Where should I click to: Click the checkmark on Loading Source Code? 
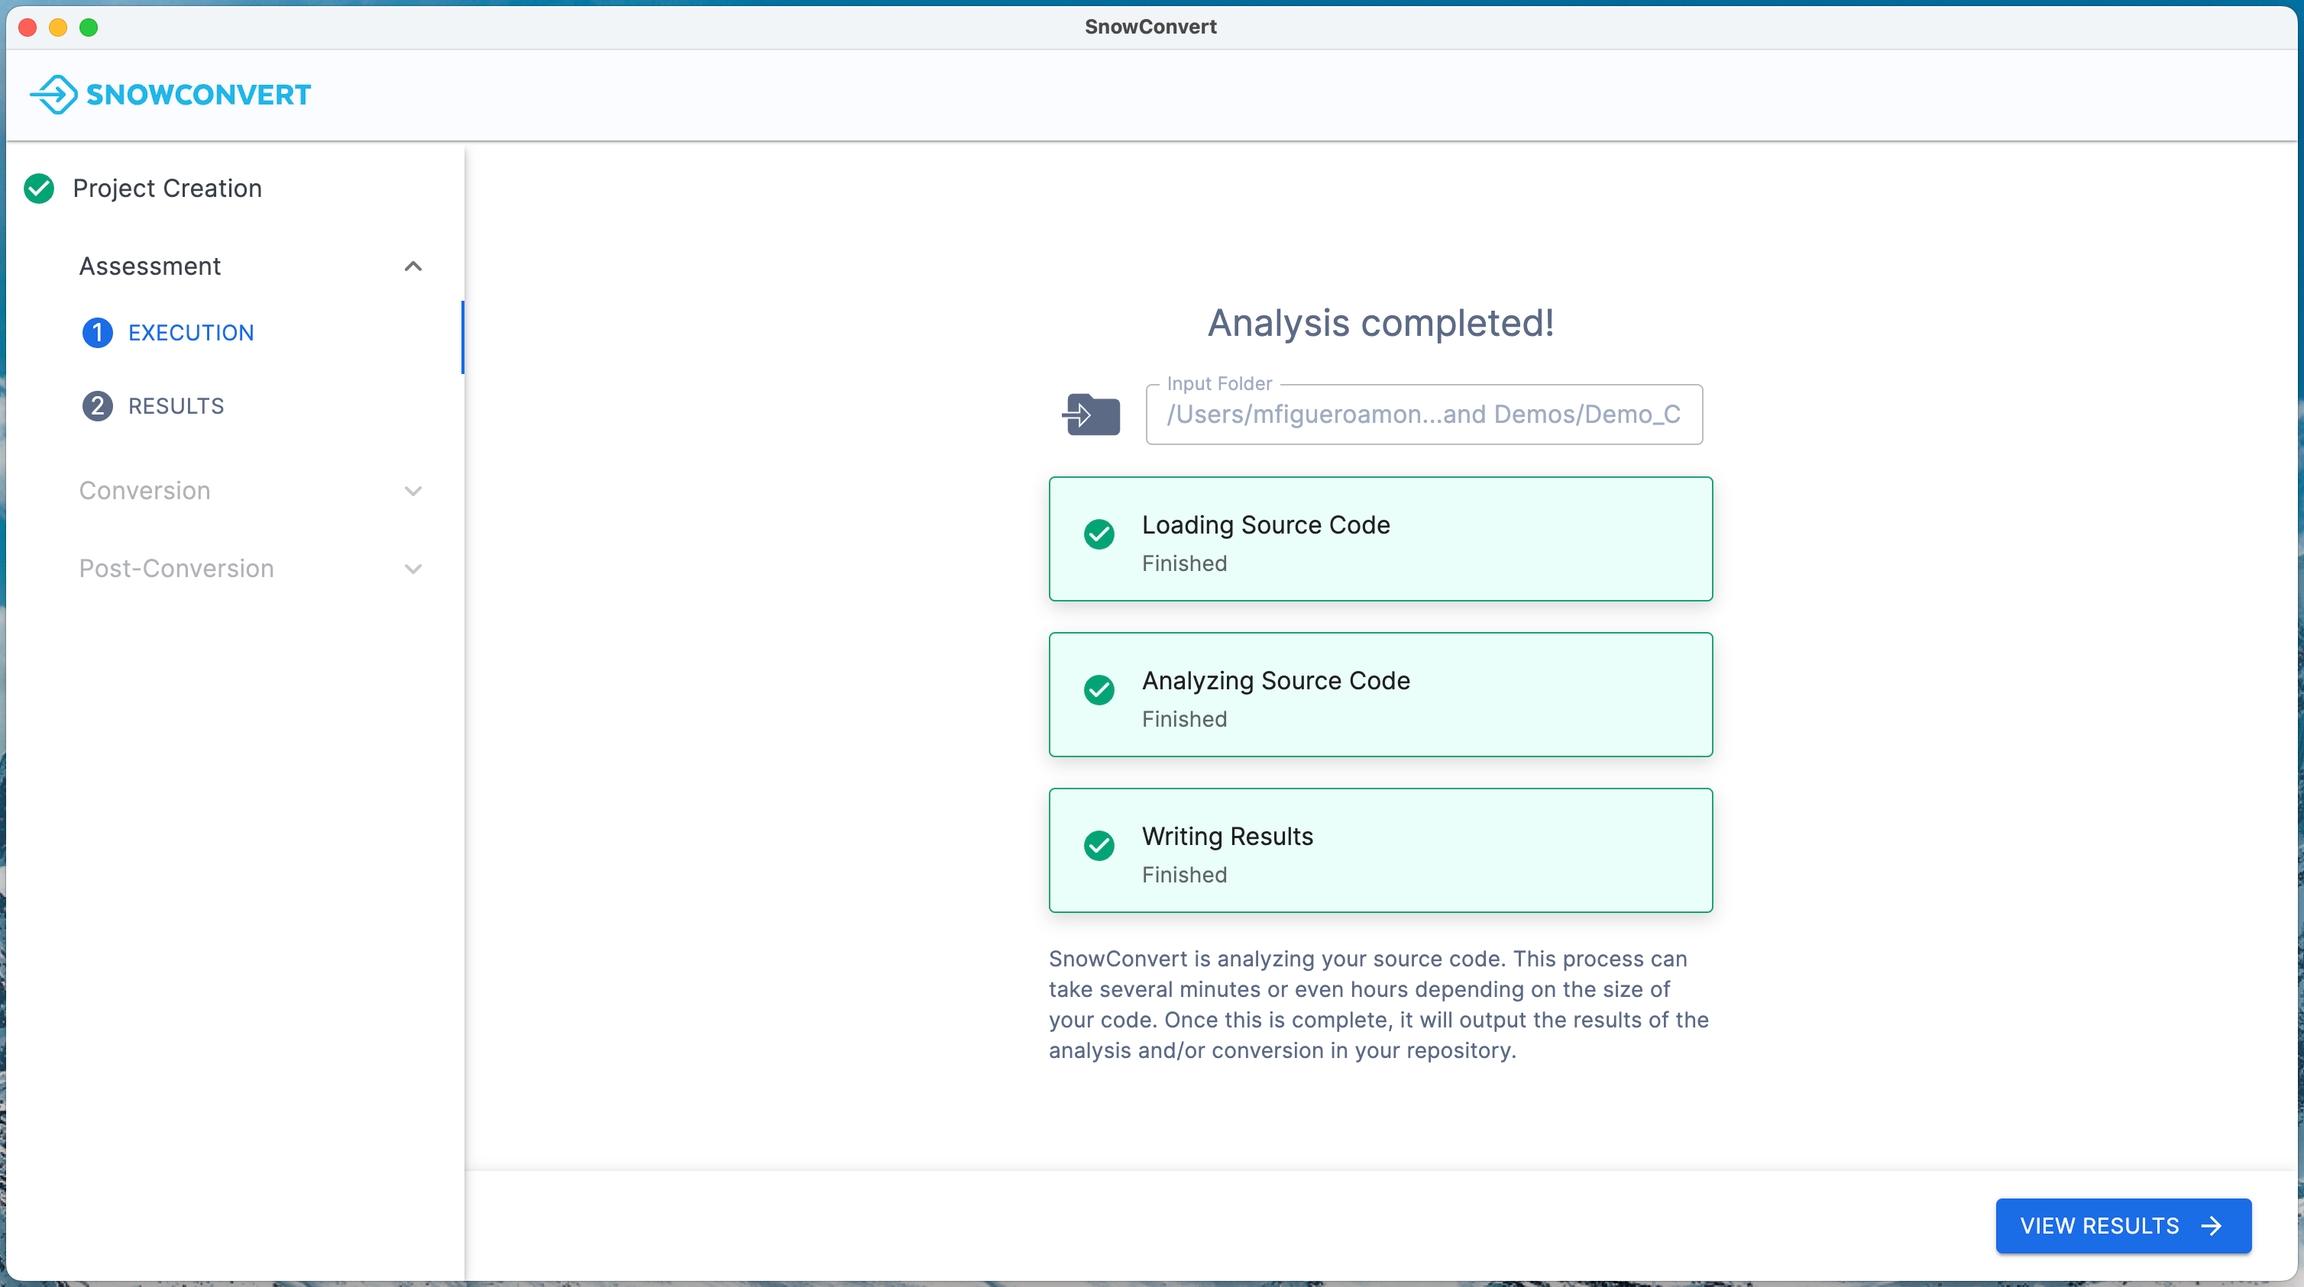[x=1099, y=534]
